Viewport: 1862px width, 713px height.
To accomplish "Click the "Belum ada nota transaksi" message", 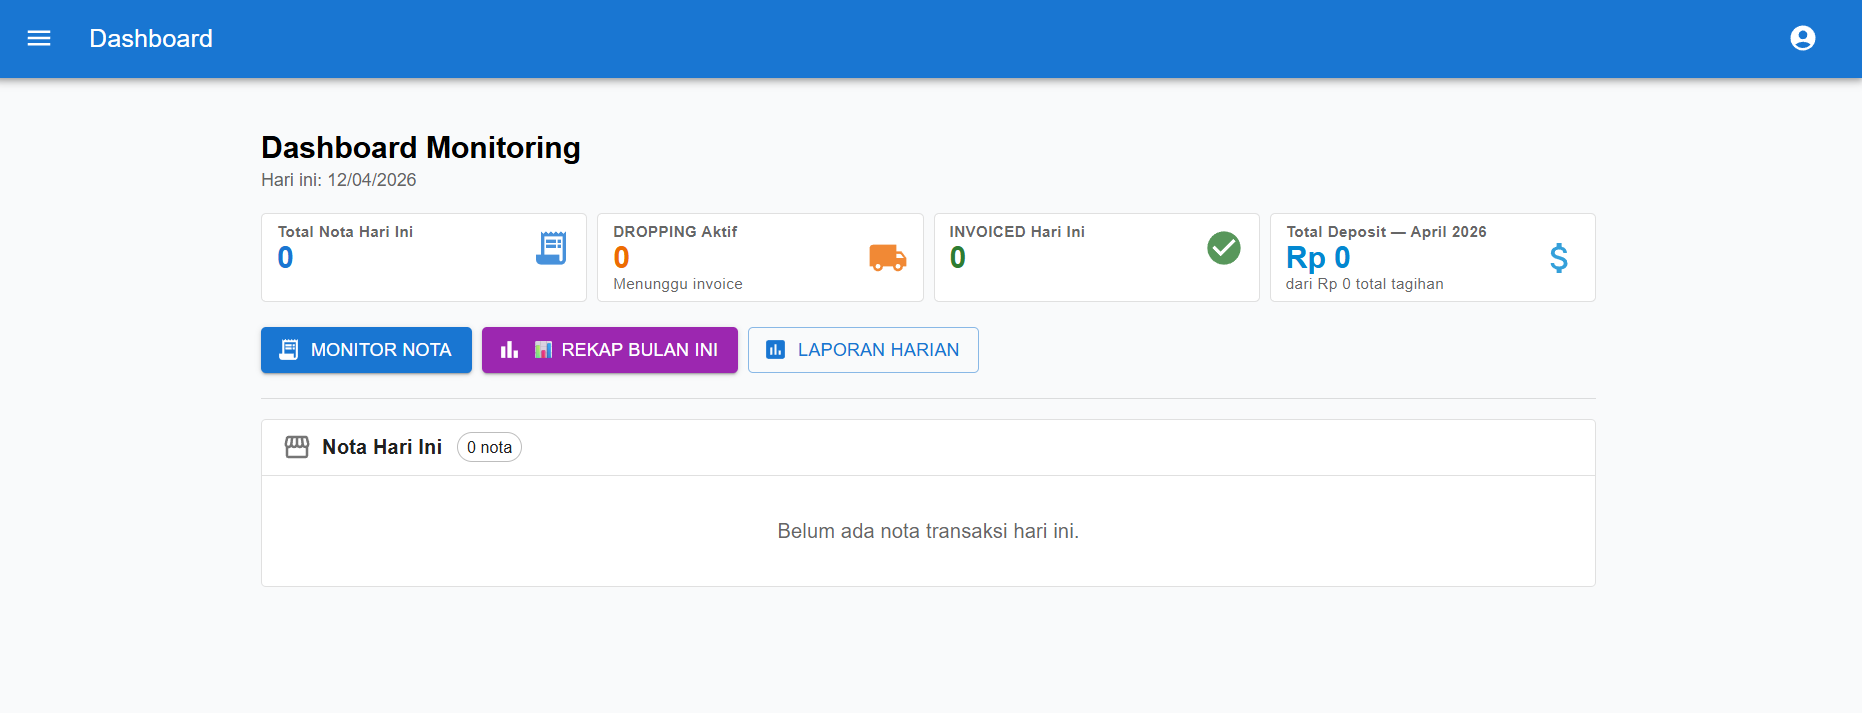I will tap(927, 531).
